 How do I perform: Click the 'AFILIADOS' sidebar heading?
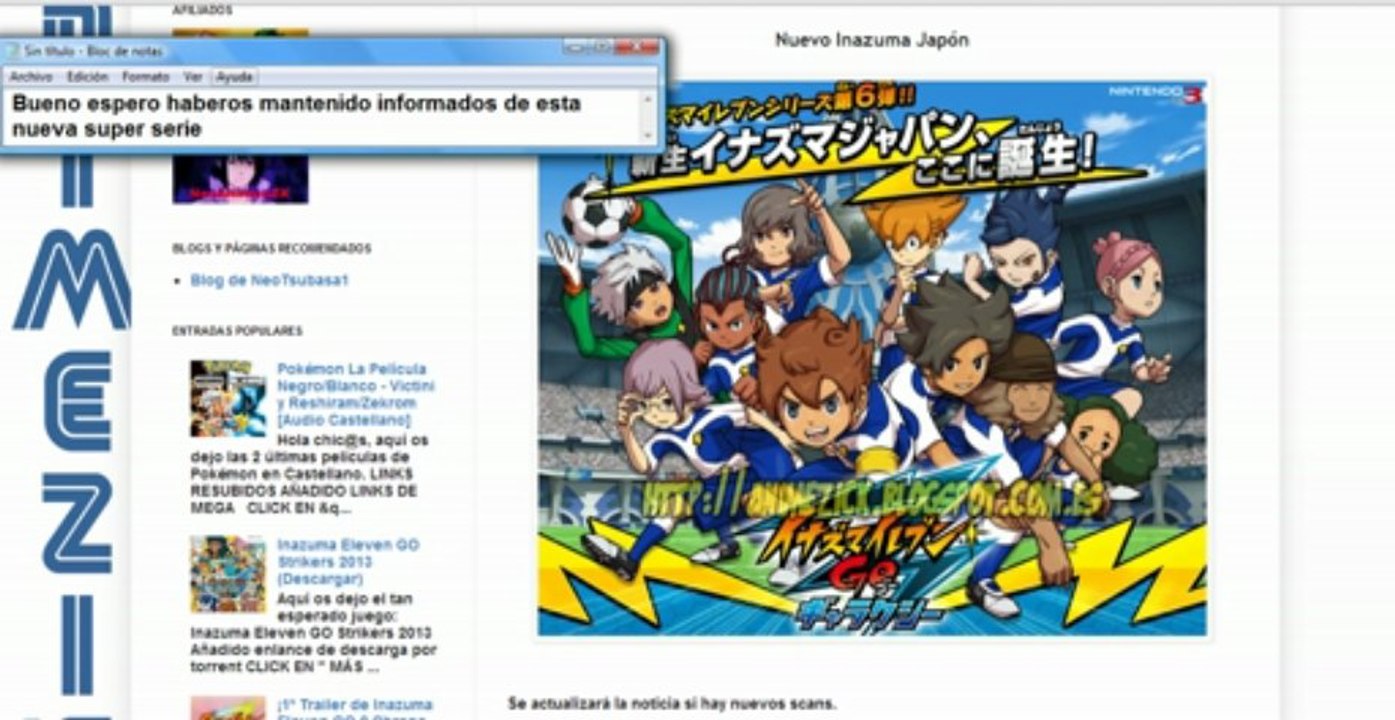click(202, 10)
